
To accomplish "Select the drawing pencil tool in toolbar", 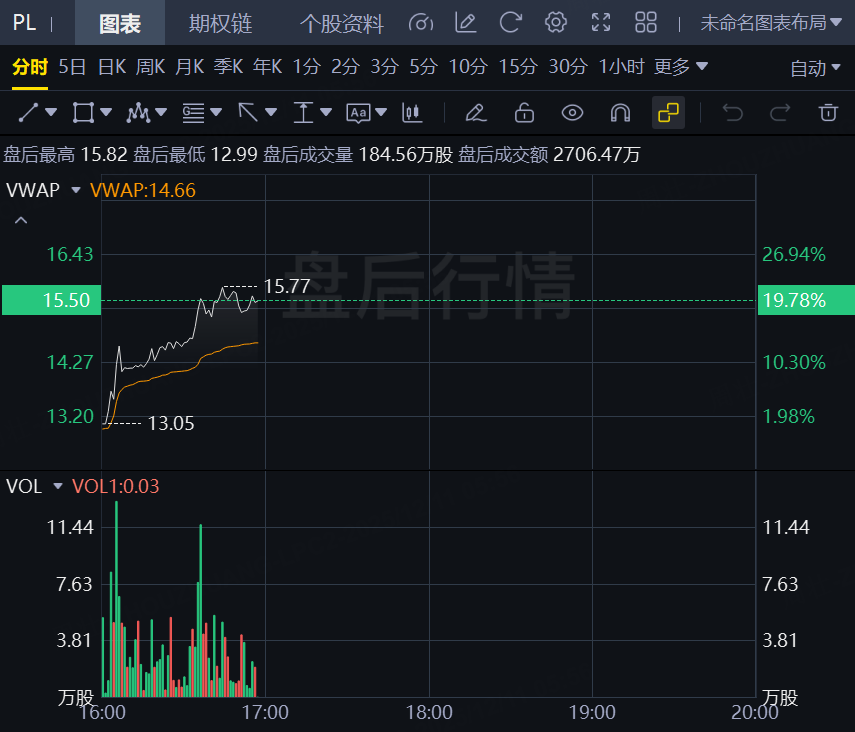I will pyautogui.click(x=476, y=112).
